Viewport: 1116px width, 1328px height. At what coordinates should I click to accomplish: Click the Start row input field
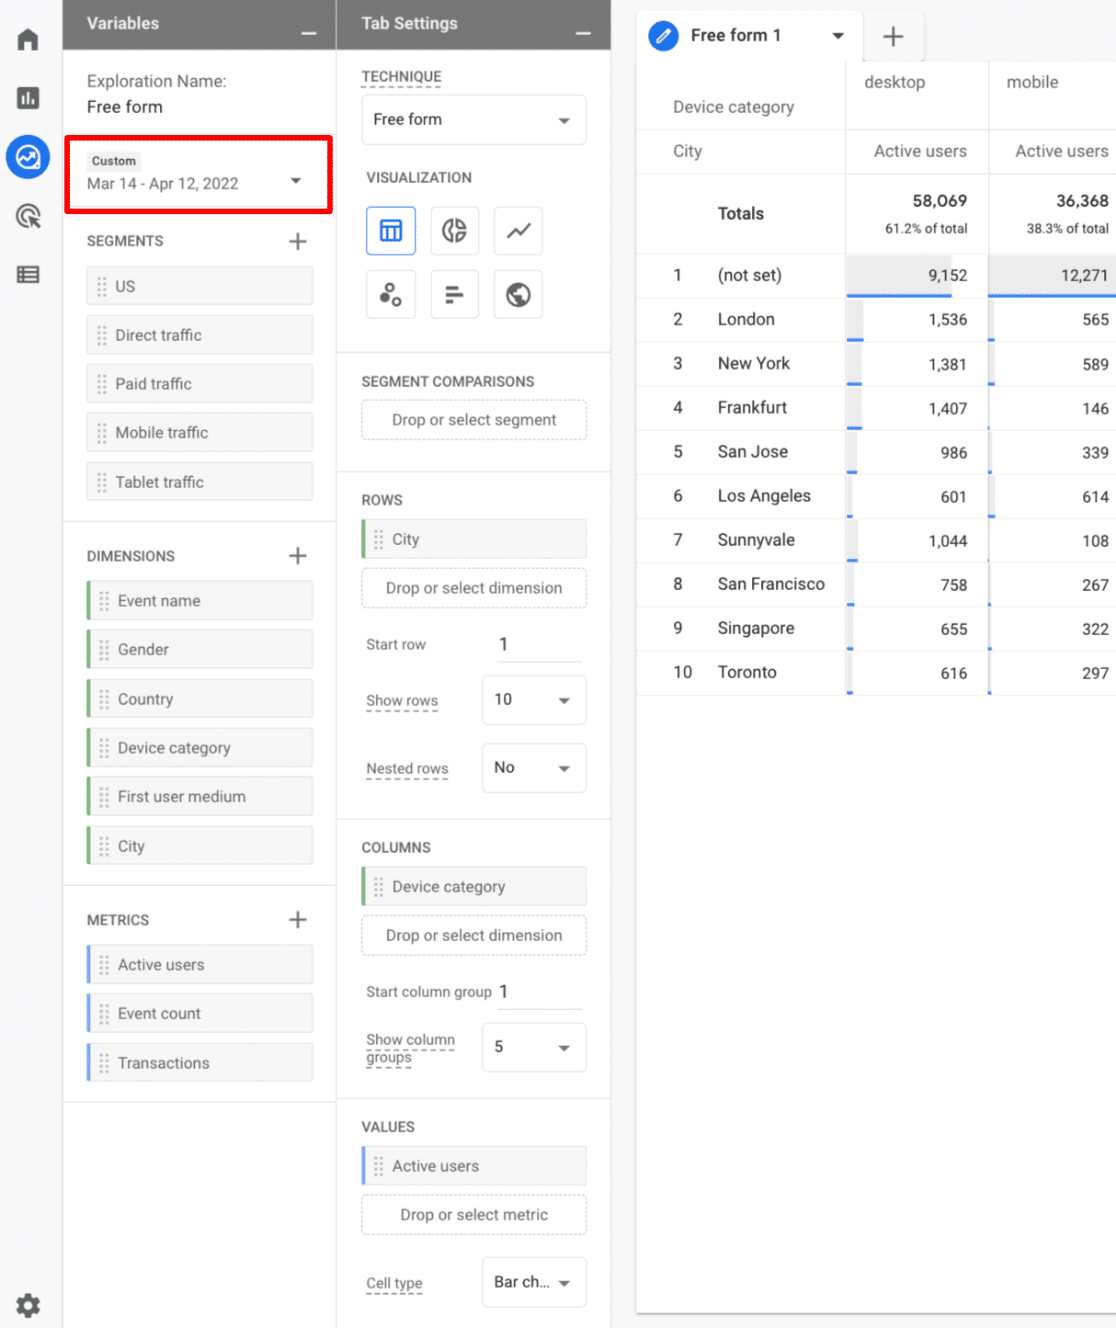(x=538, y=645)
